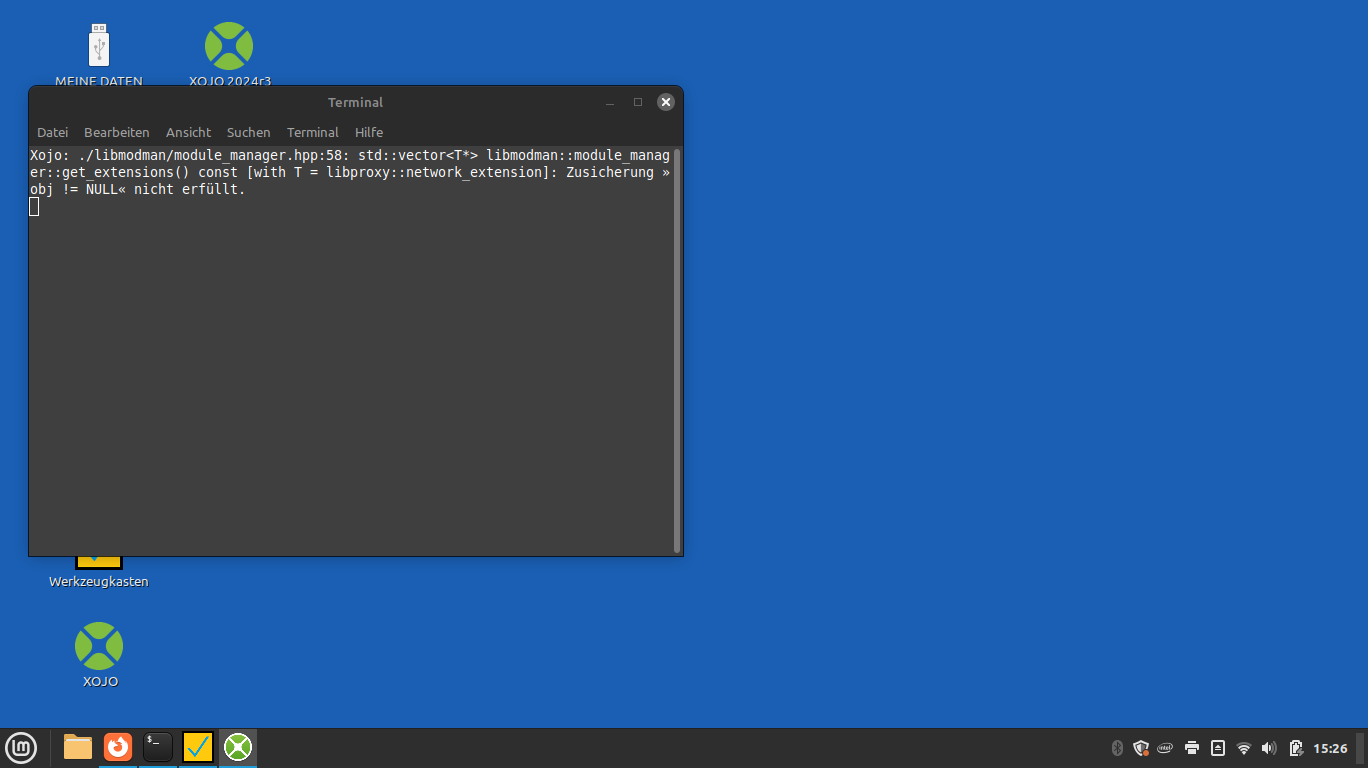Click the Terminal vertical scrollbar
Screen dimensions: 1368x768
[x=677, y=350]
